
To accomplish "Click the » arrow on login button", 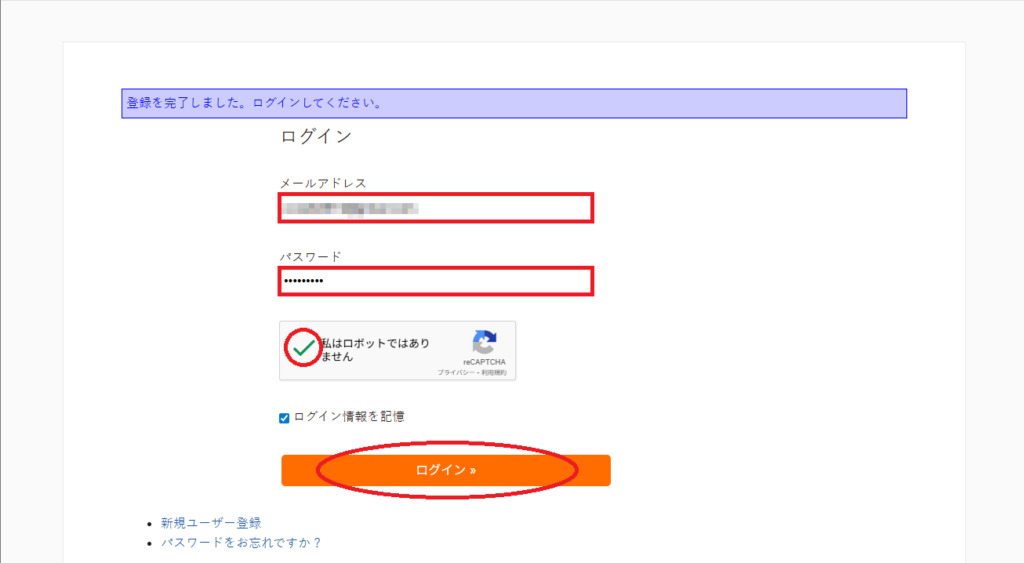I will [x=472, y=470].
